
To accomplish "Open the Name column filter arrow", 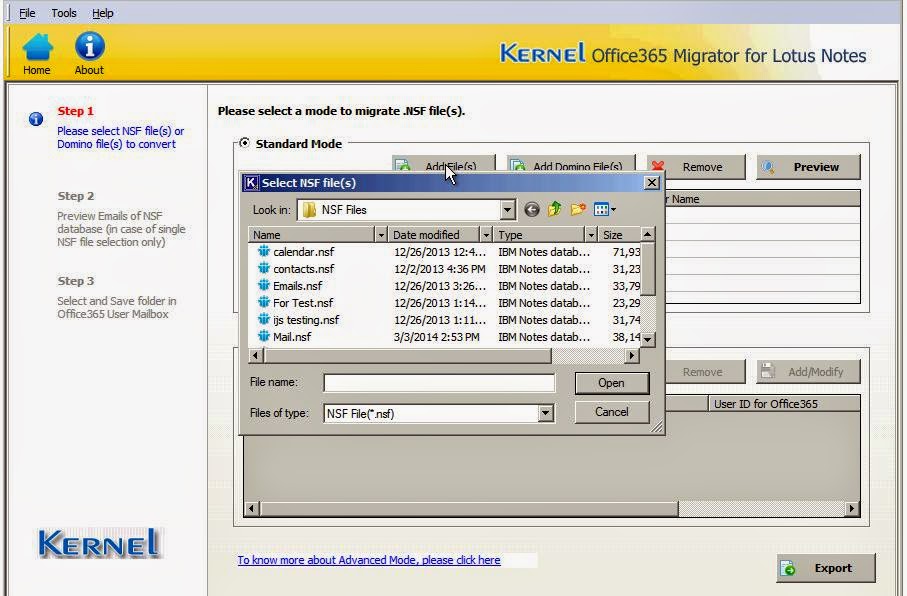I will pos(381,234).
